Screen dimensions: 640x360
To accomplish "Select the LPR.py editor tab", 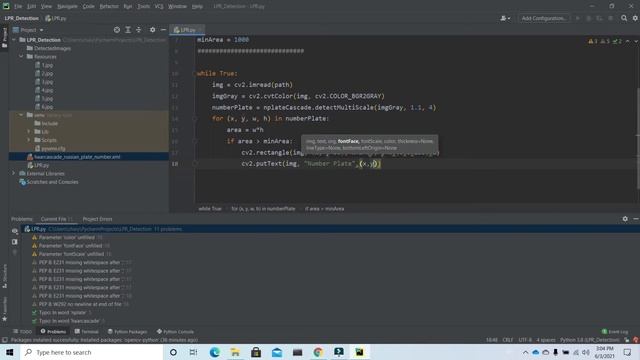I will [187, 30].
